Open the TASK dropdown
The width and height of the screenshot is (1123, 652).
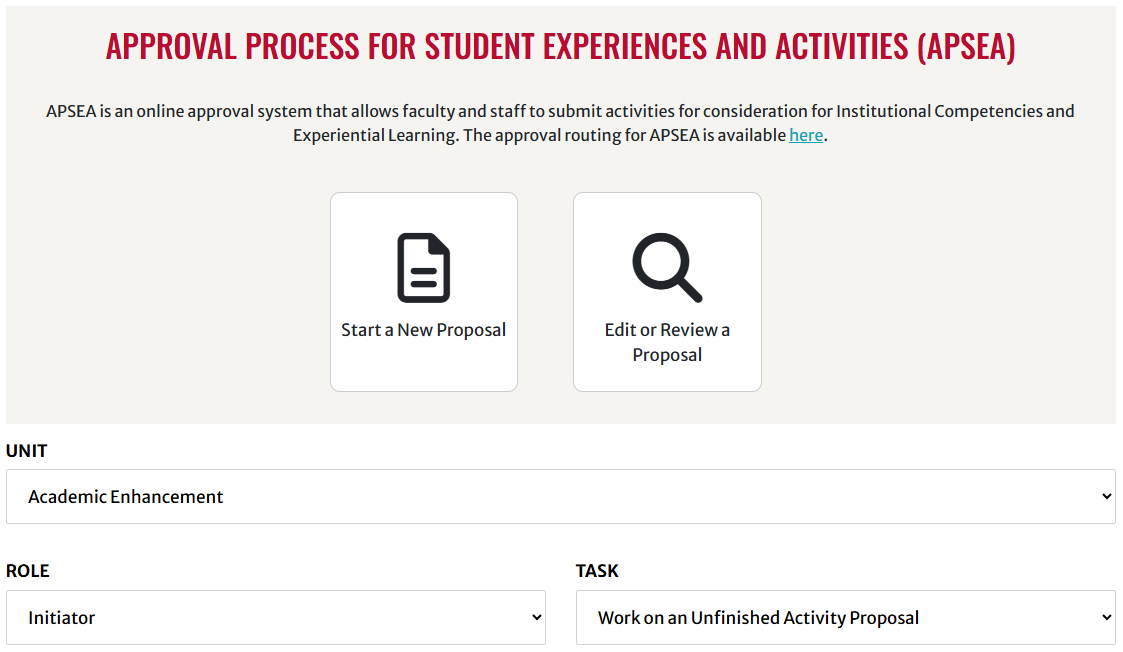click(846, 618)
